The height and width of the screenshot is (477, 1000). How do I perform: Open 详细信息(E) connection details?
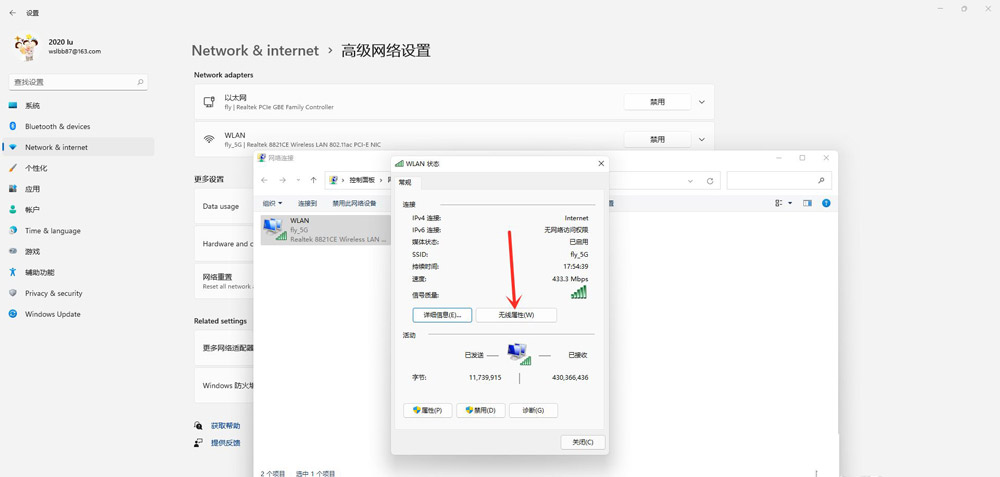coord(442,315)
